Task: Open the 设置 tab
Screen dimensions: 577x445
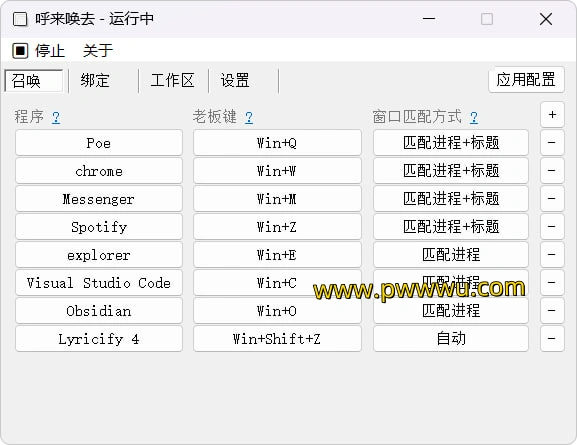Action: (235, 81)
